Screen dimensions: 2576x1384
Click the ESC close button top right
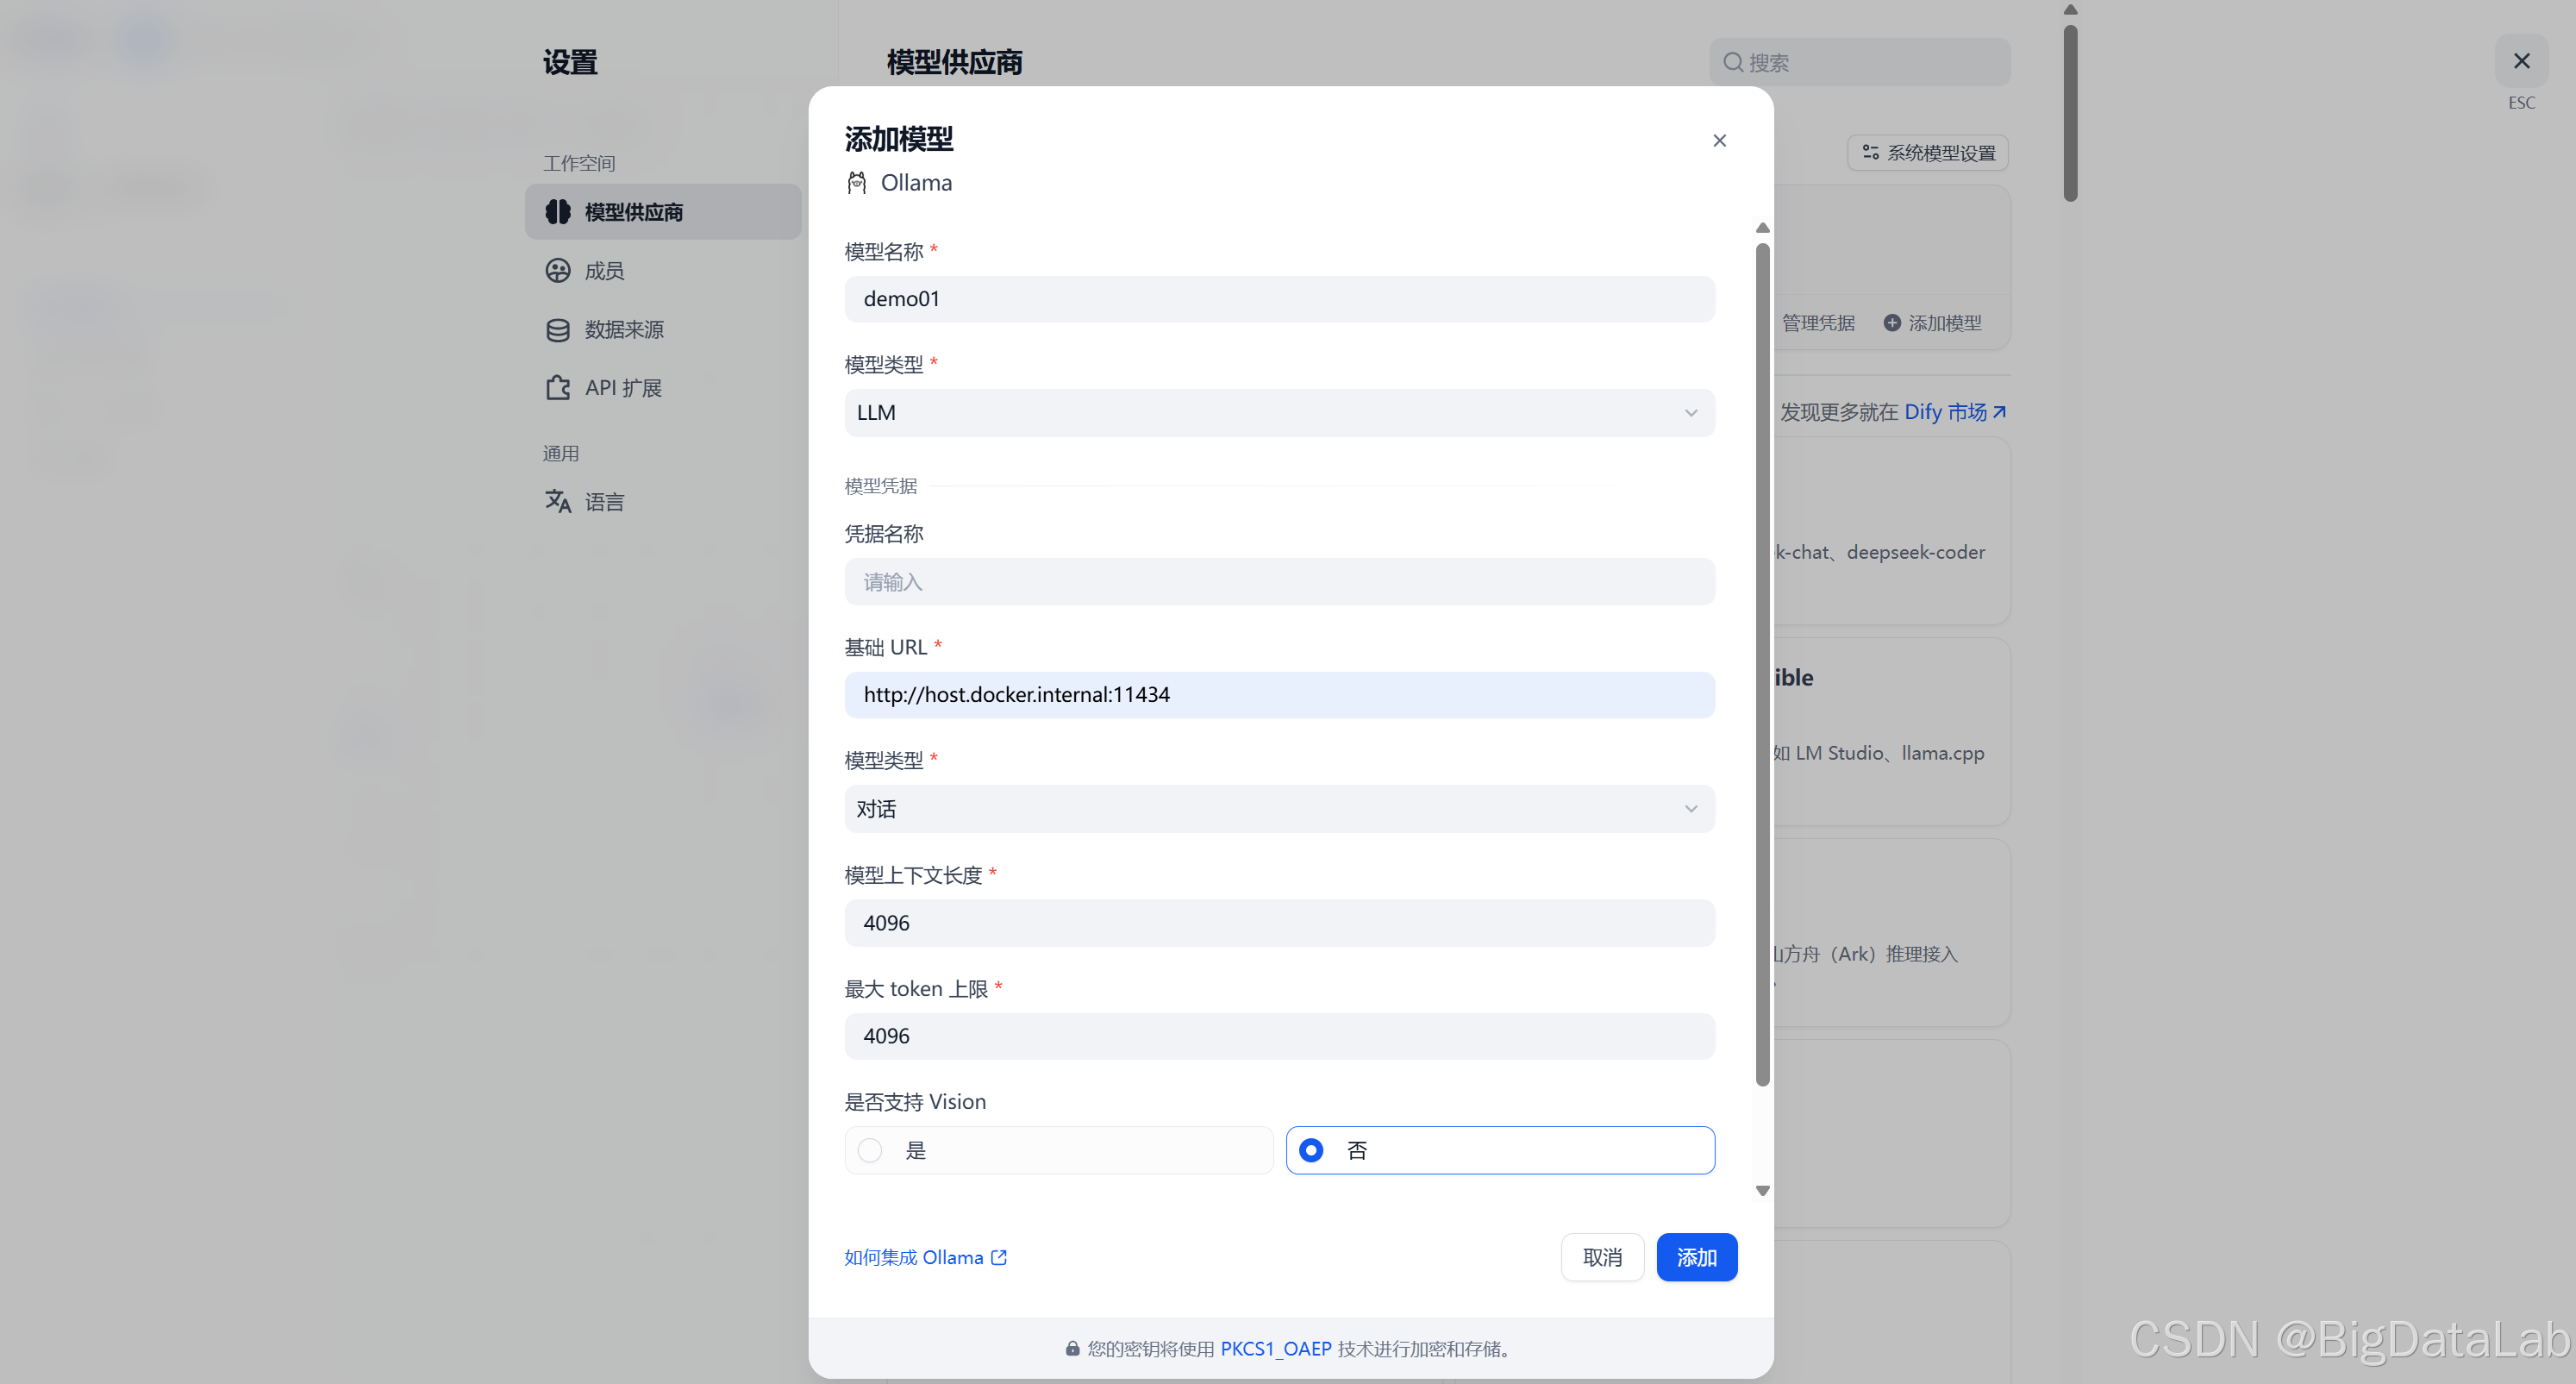2523,60
